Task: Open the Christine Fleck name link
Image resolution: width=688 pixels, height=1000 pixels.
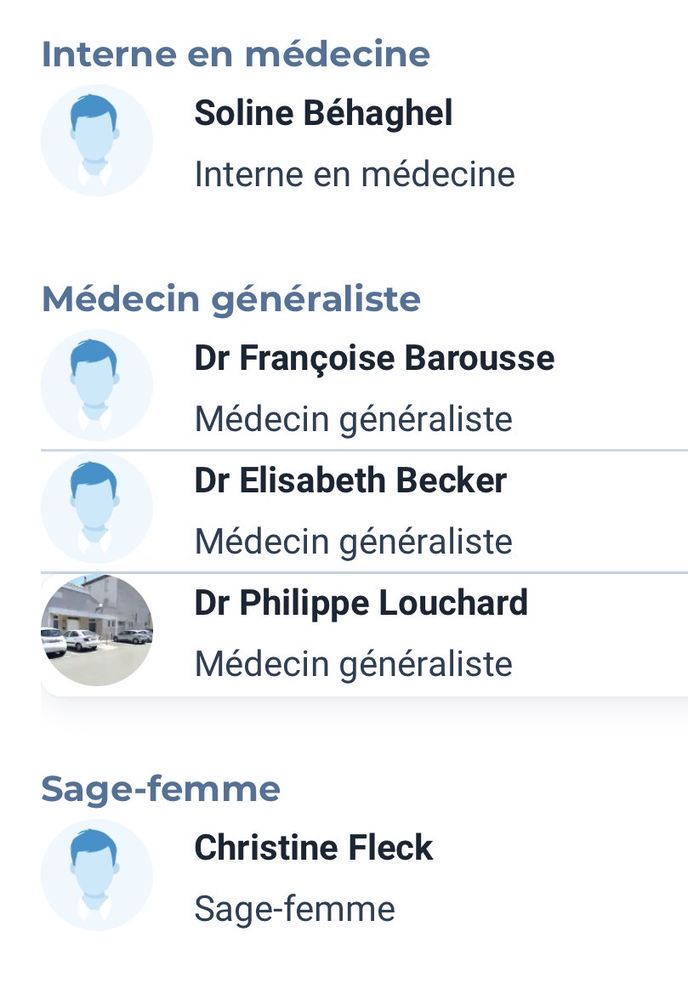Action: coord(313,848)
